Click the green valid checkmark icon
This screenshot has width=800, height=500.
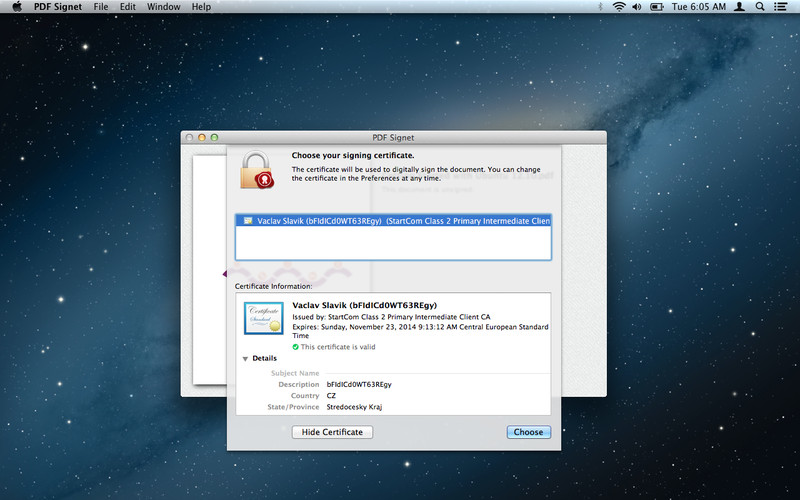pyautogui.click(x=295, y=347)
